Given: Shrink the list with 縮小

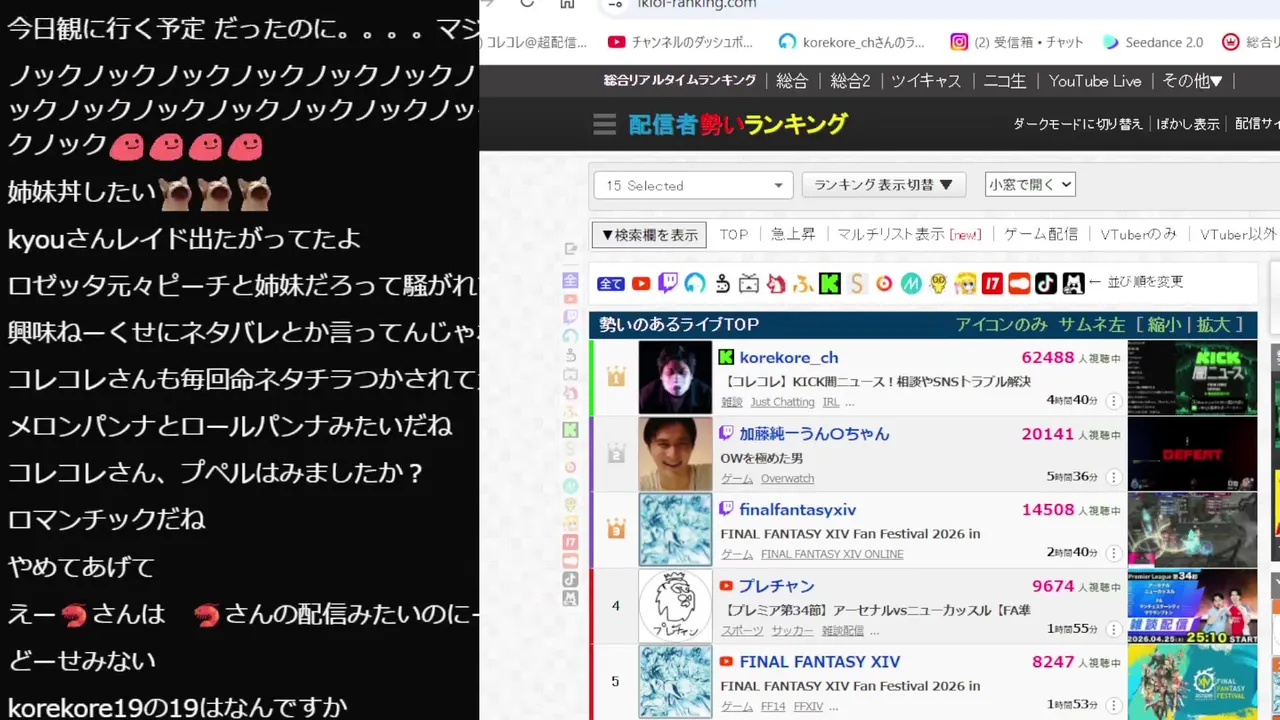Looking at the screenshot, I should point(1166,324).
